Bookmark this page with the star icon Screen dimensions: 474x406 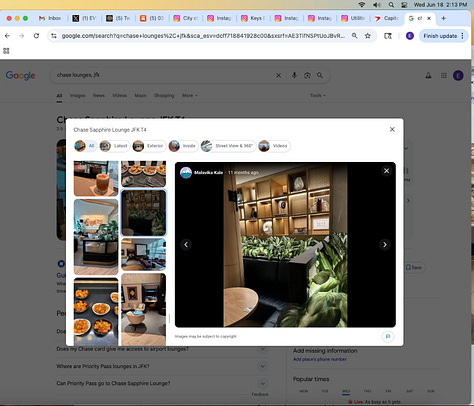click(x=368, y=36)
